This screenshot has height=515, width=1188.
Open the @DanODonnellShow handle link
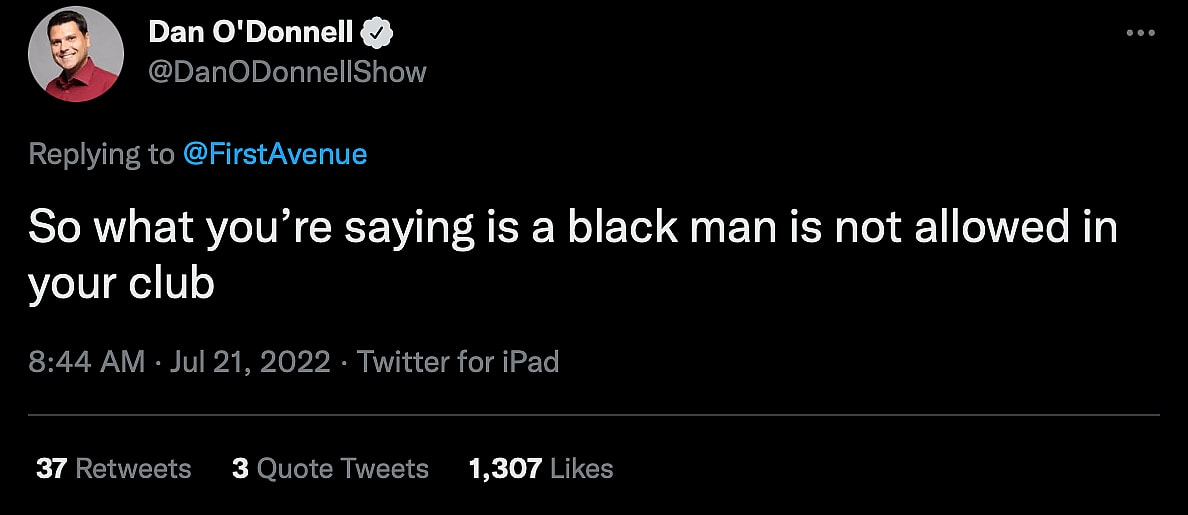288,72
